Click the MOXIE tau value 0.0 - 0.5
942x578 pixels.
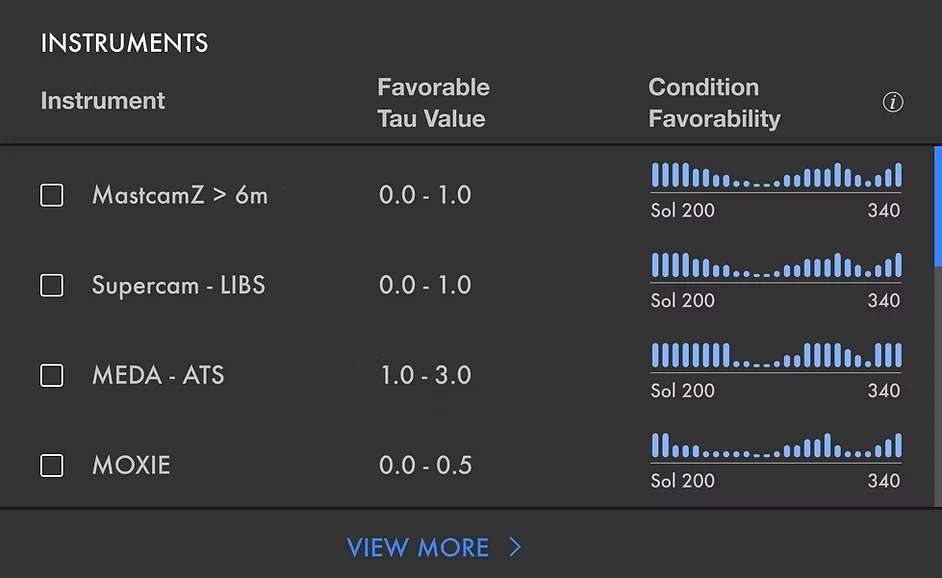[425, 466]
